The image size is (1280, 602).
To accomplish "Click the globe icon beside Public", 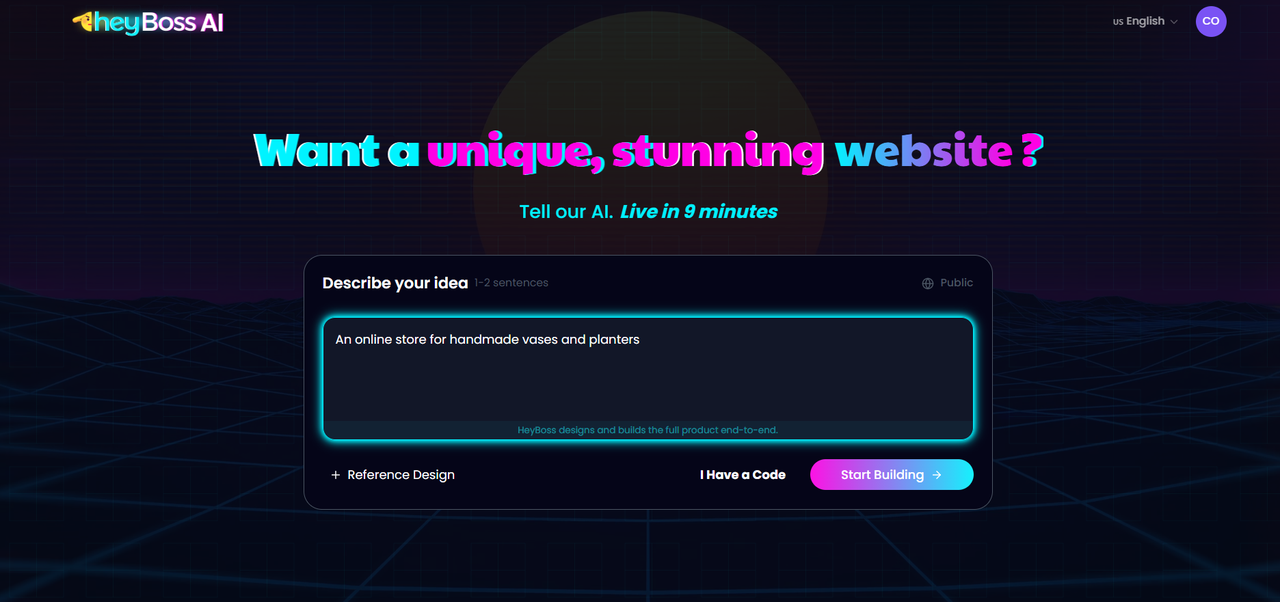I will pyautogui.click(x=928, y=283).
